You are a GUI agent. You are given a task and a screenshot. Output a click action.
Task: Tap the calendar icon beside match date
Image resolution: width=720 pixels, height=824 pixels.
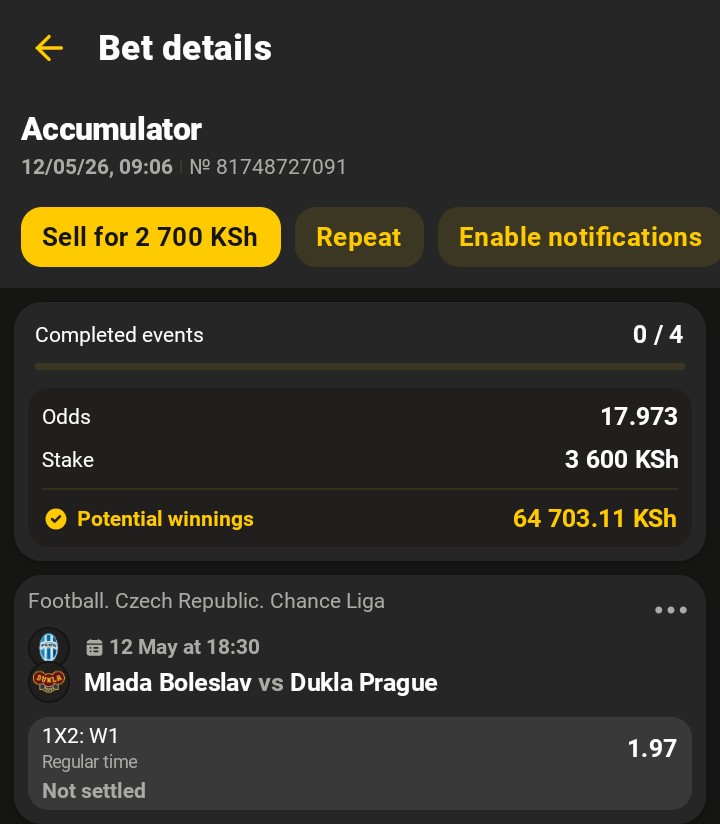[94, 647]
